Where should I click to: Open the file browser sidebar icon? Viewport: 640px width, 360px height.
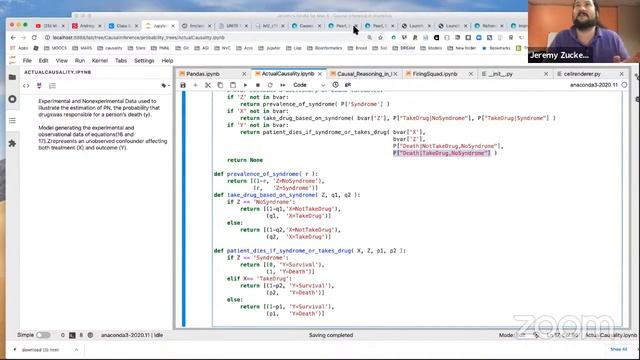pos(12,77)
